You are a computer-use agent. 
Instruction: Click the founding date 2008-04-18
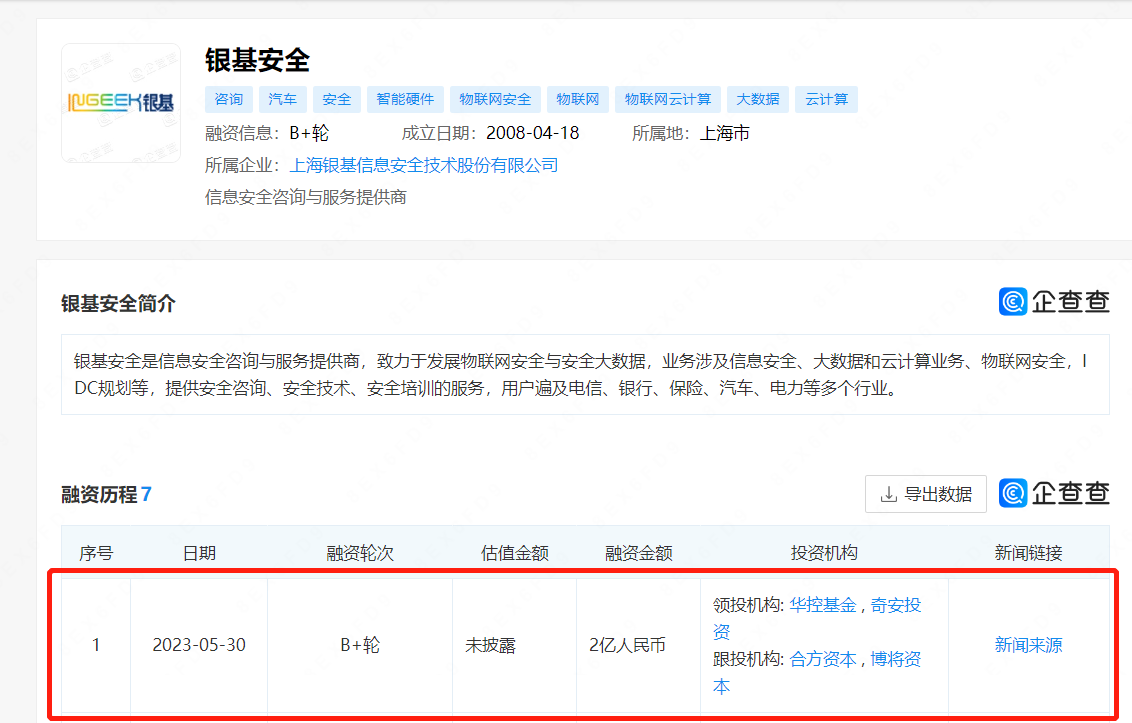pos(533,133)
